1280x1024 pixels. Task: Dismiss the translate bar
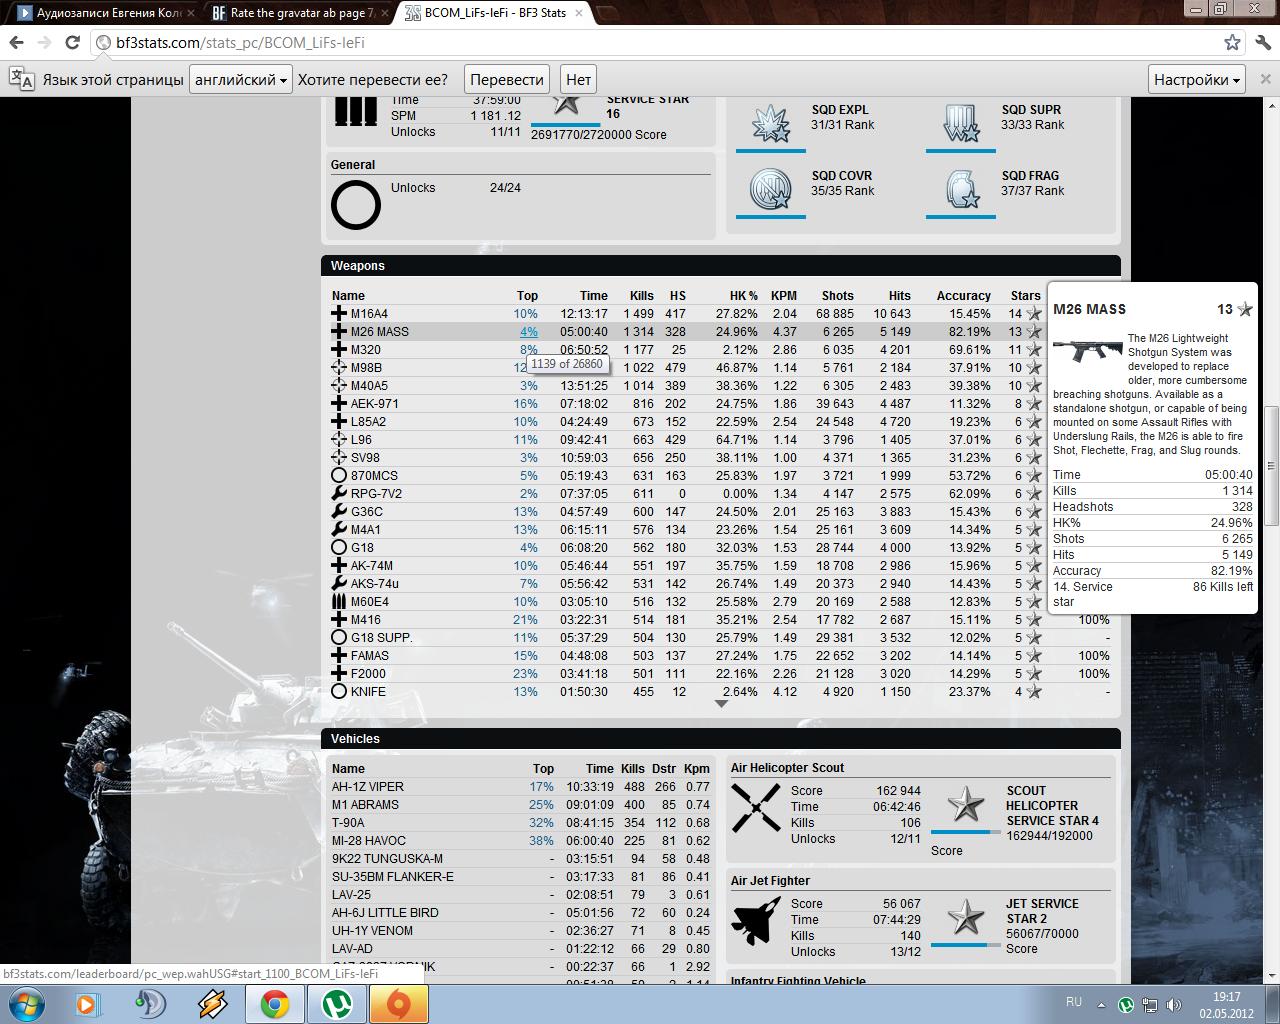[x=1265, y=79]
